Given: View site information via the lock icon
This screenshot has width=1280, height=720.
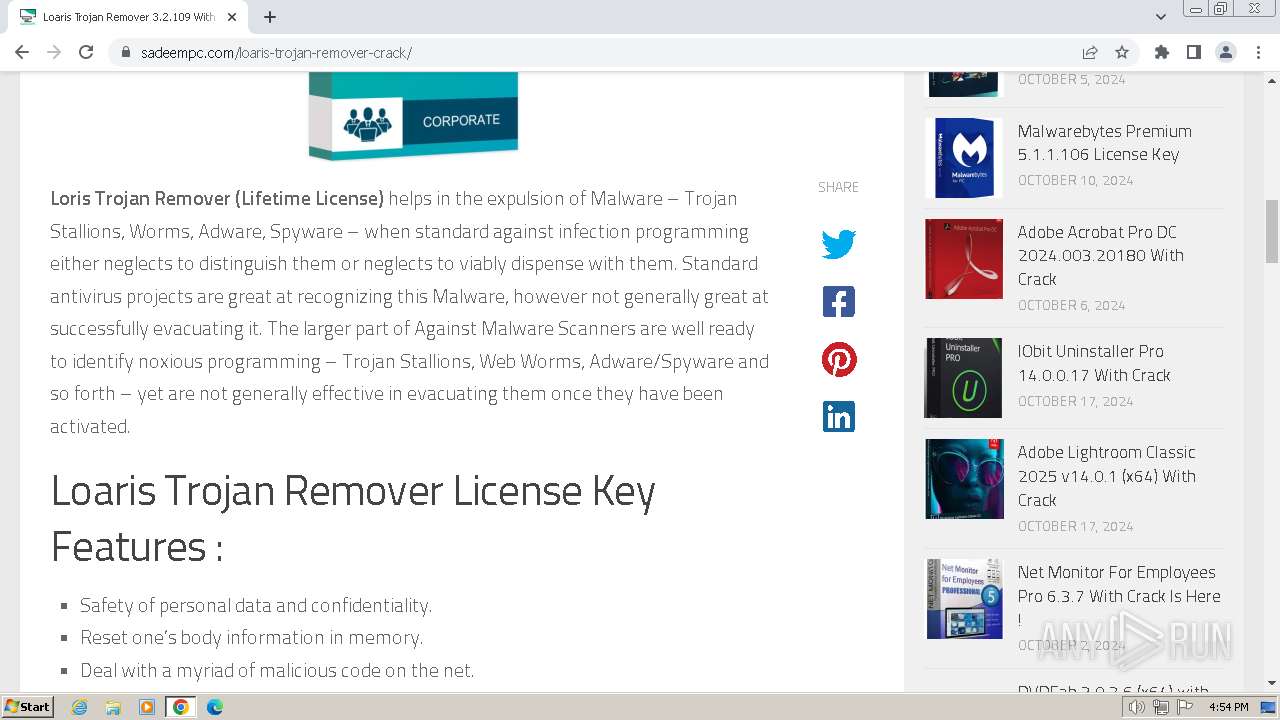Looking at the screenshot, I should pyautogui.click(x=126, y=52).
